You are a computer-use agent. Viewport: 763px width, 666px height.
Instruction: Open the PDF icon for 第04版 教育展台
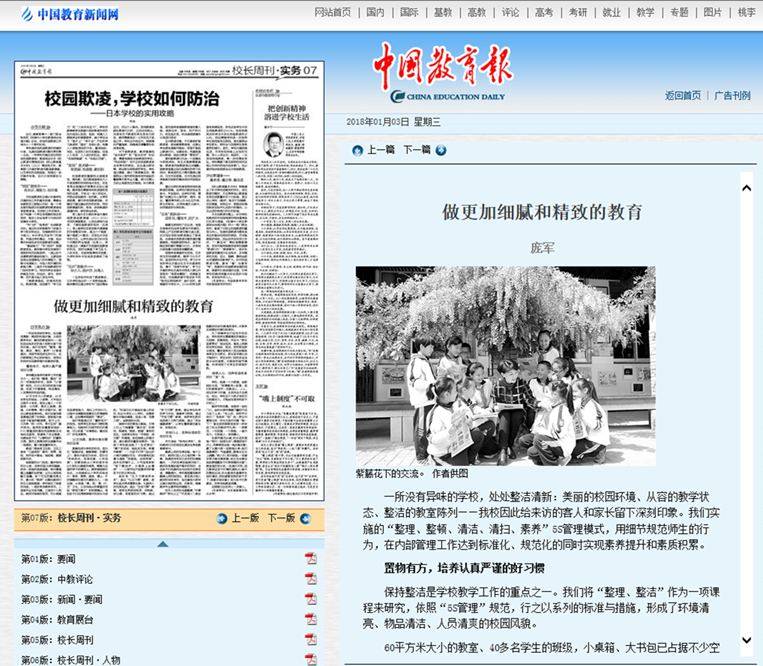click(311, 619)
